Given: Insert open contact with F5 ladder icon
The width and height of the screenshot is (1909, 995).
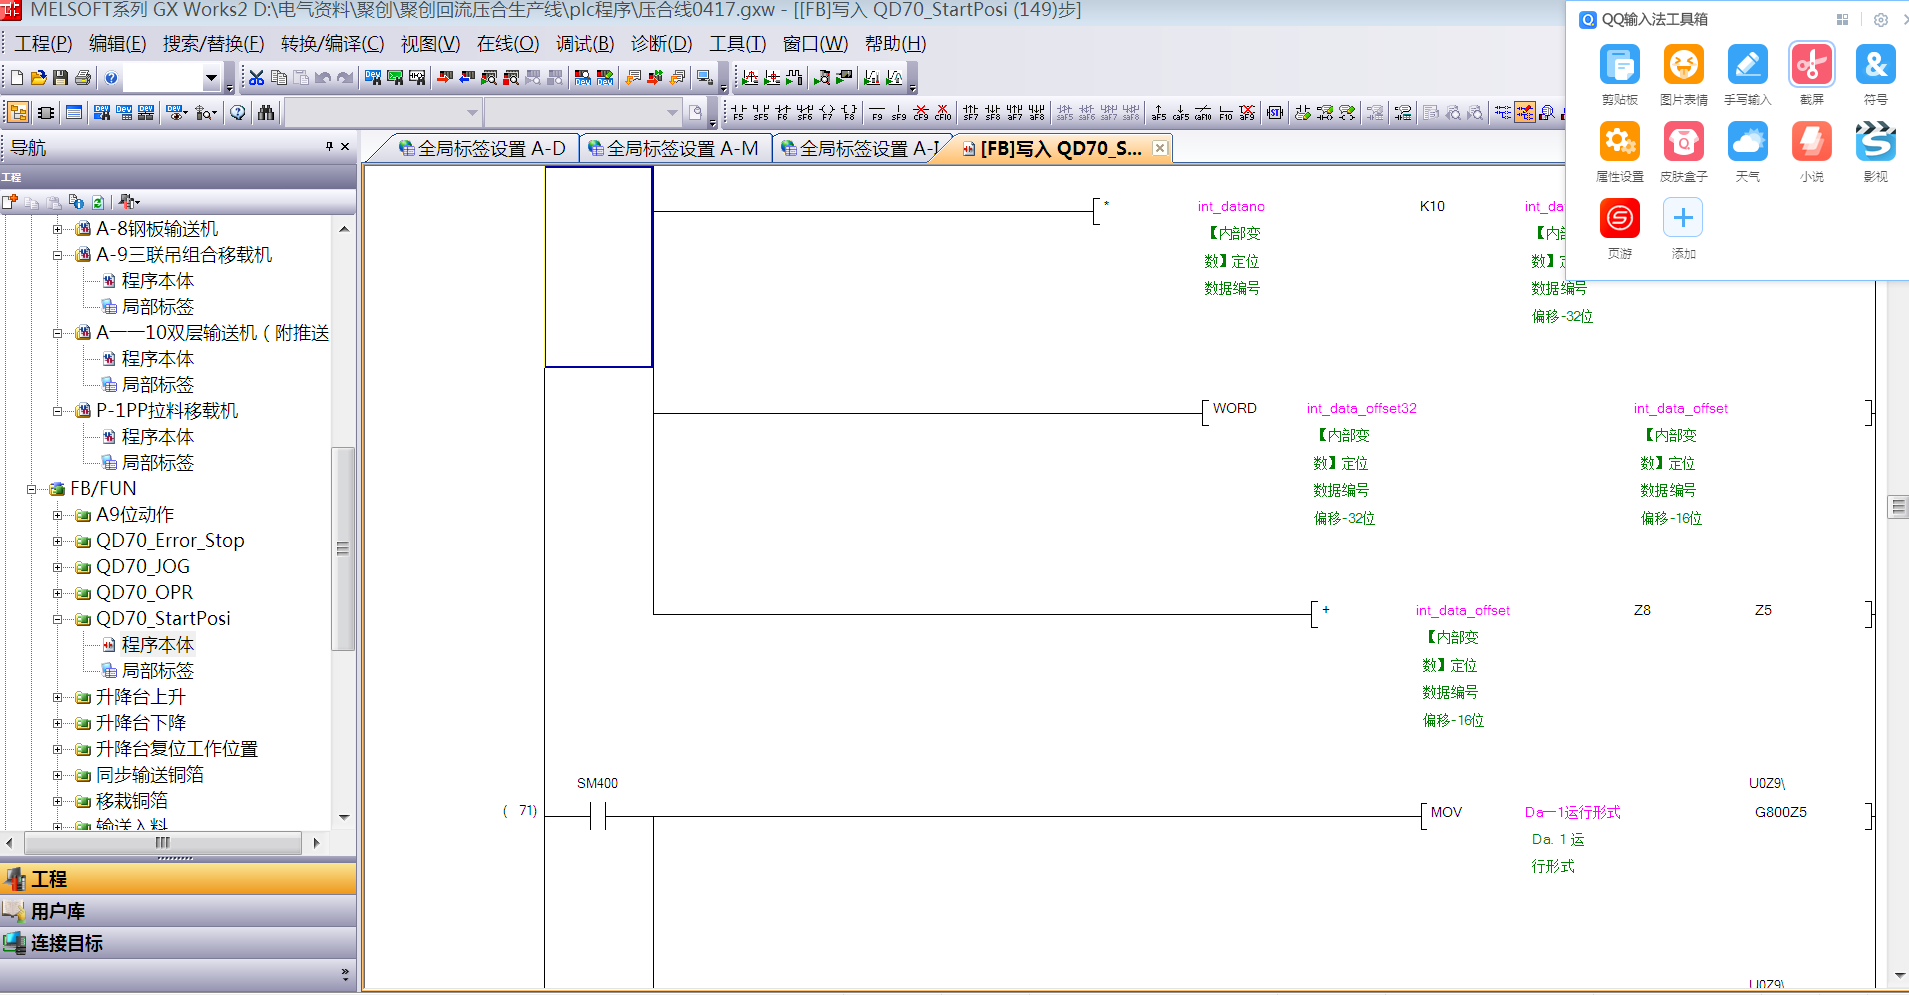Looking at the screenshot, I should pos(738,113).
